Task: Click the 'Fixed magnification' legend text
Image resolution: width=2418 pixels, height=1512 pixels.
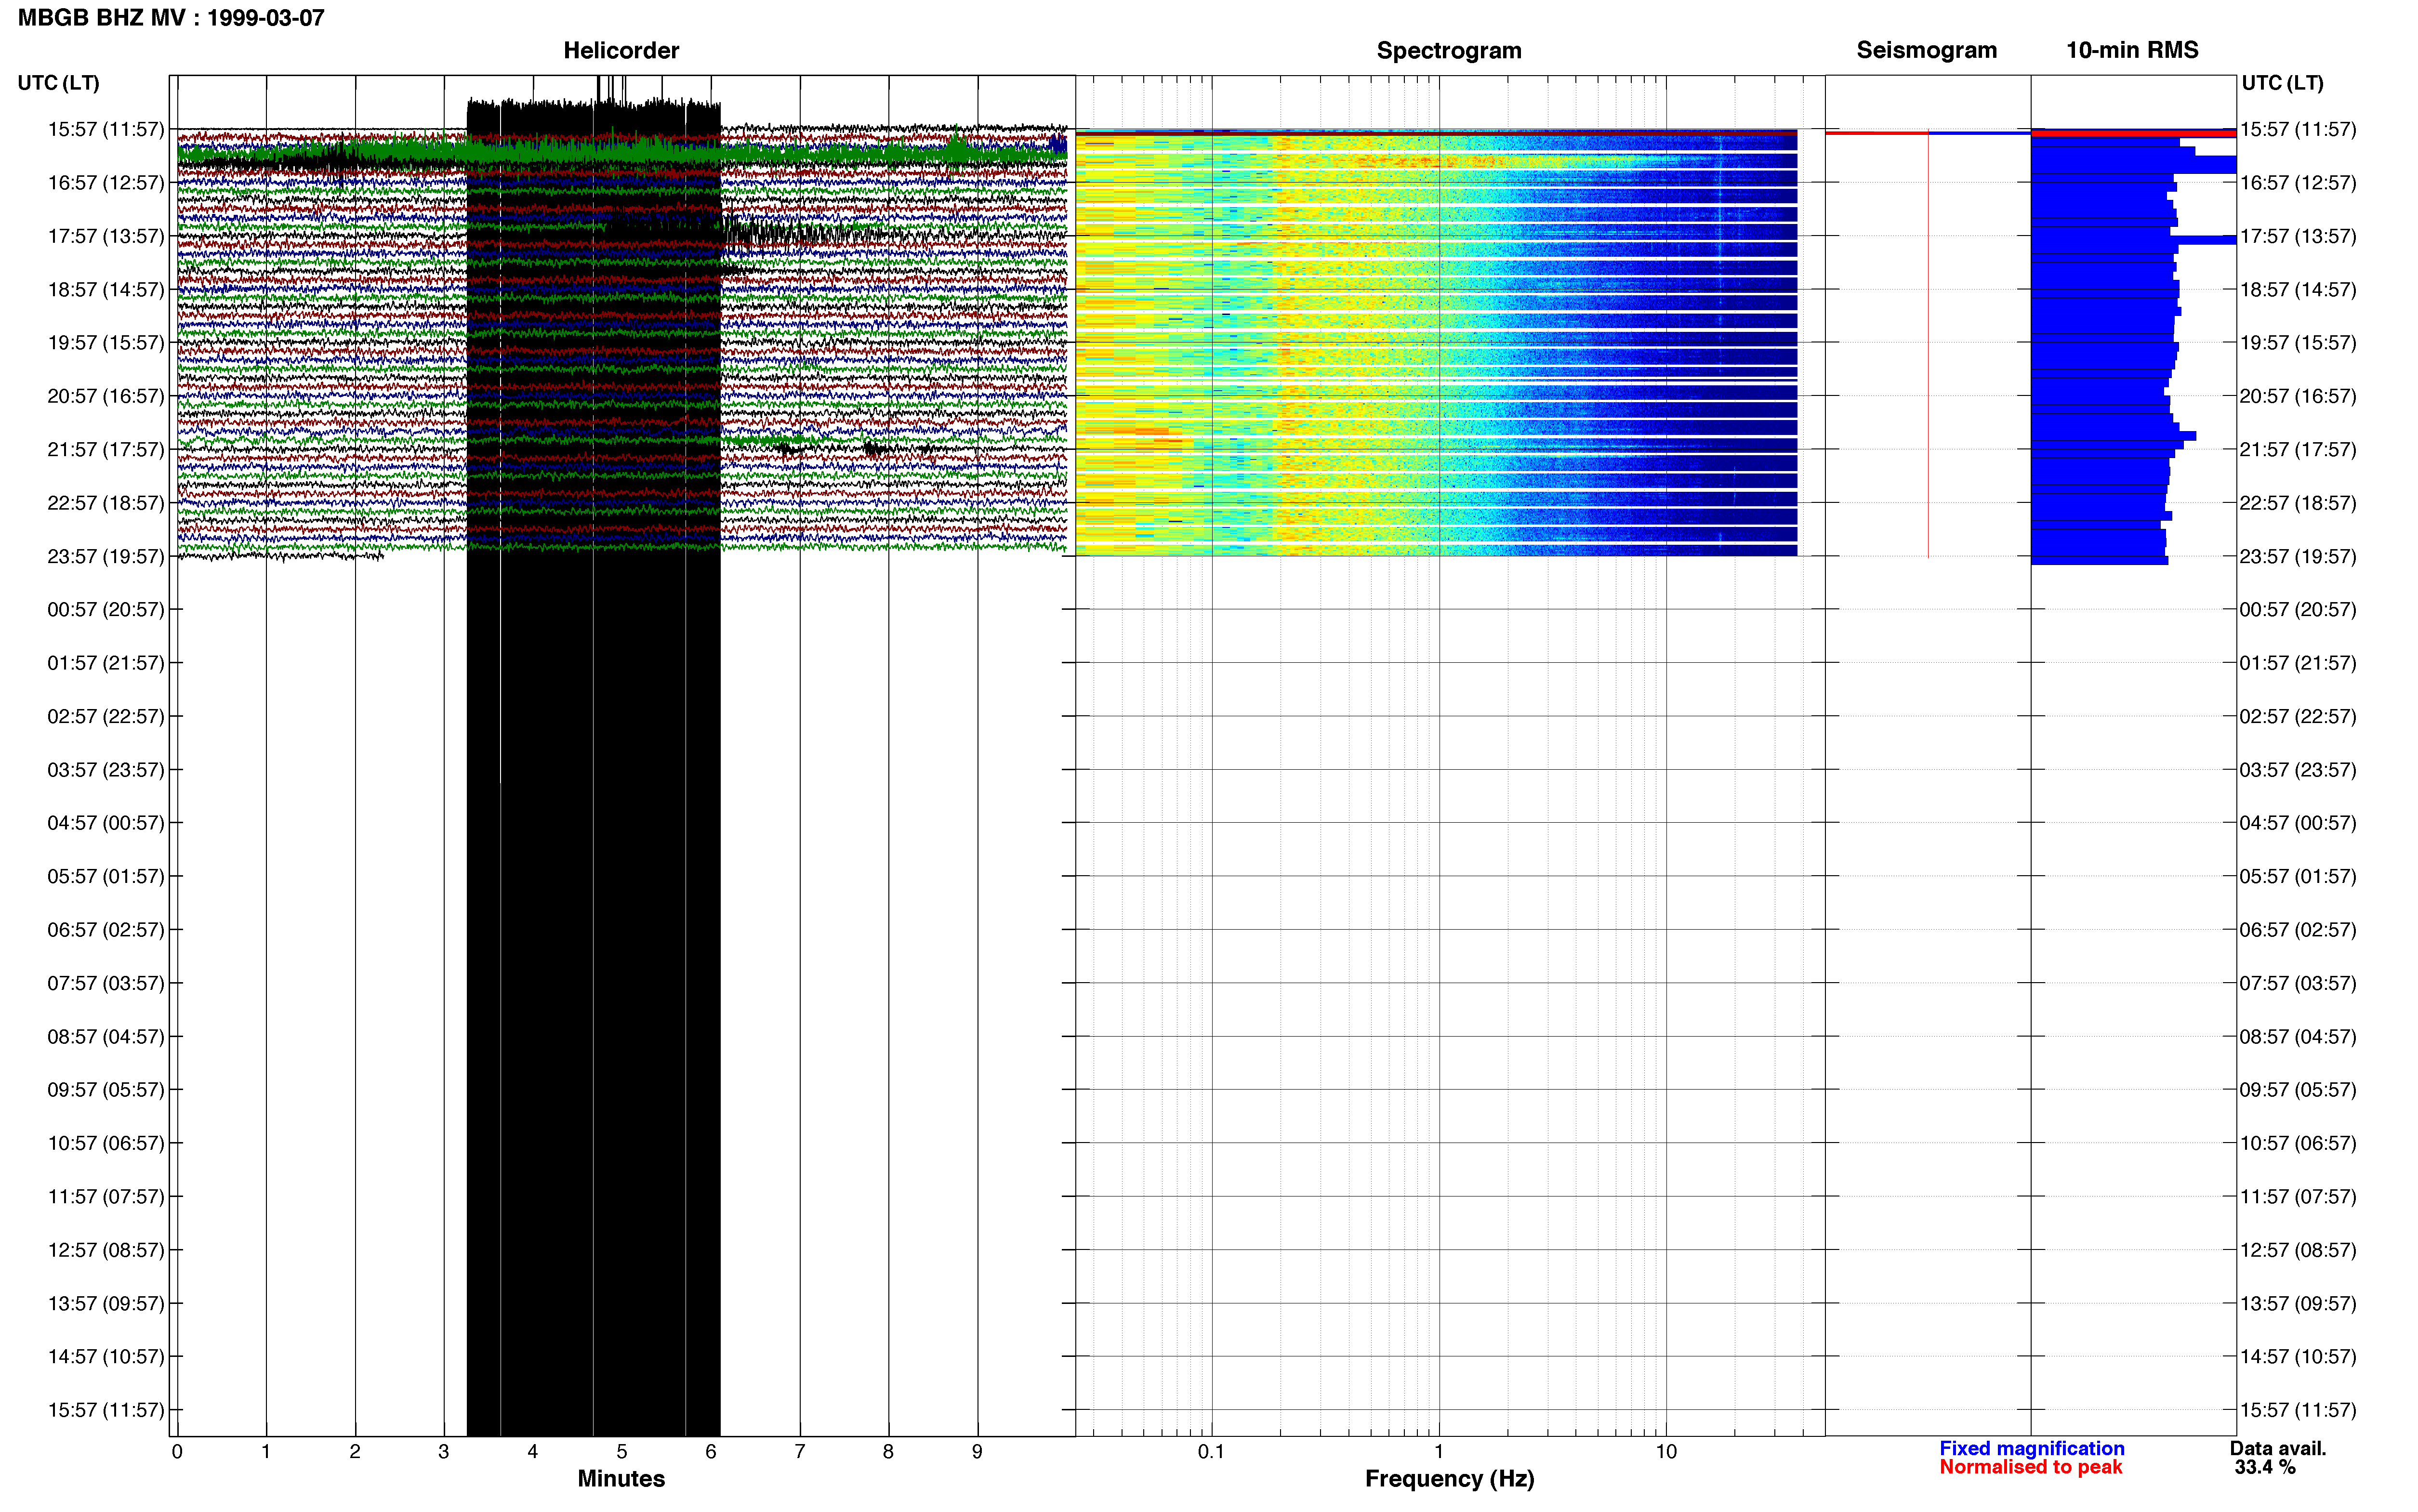Action: [2031, 1448]
